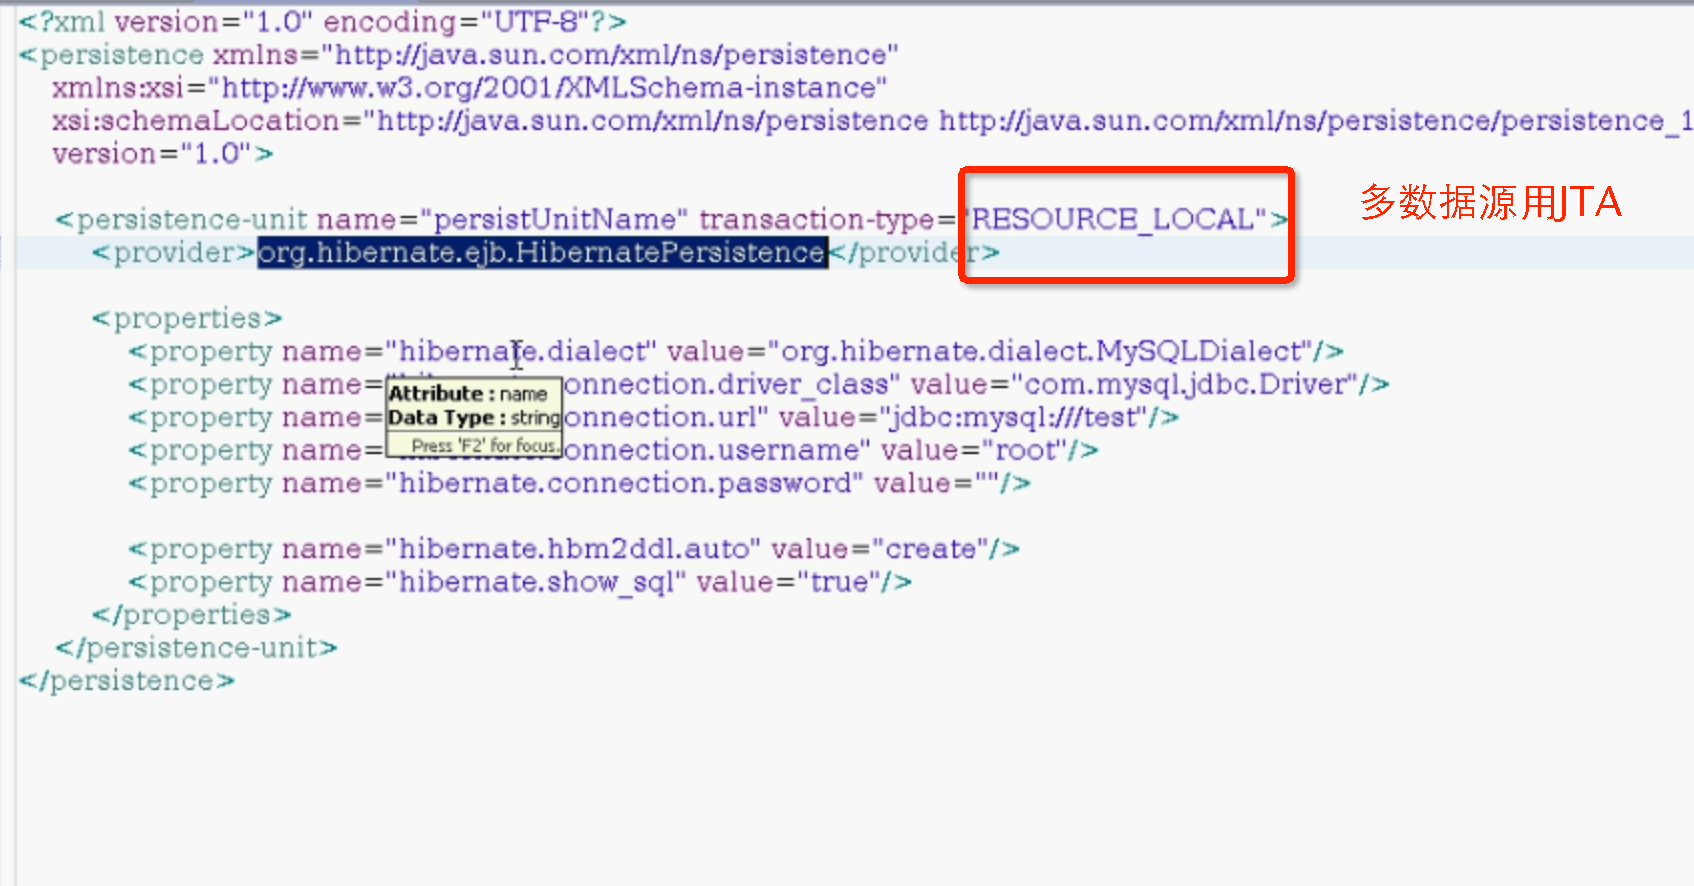Click the selected org.hibernate.ejb.HibernatePersistence text
The image size is (1694, 886).
pos(541,253)
